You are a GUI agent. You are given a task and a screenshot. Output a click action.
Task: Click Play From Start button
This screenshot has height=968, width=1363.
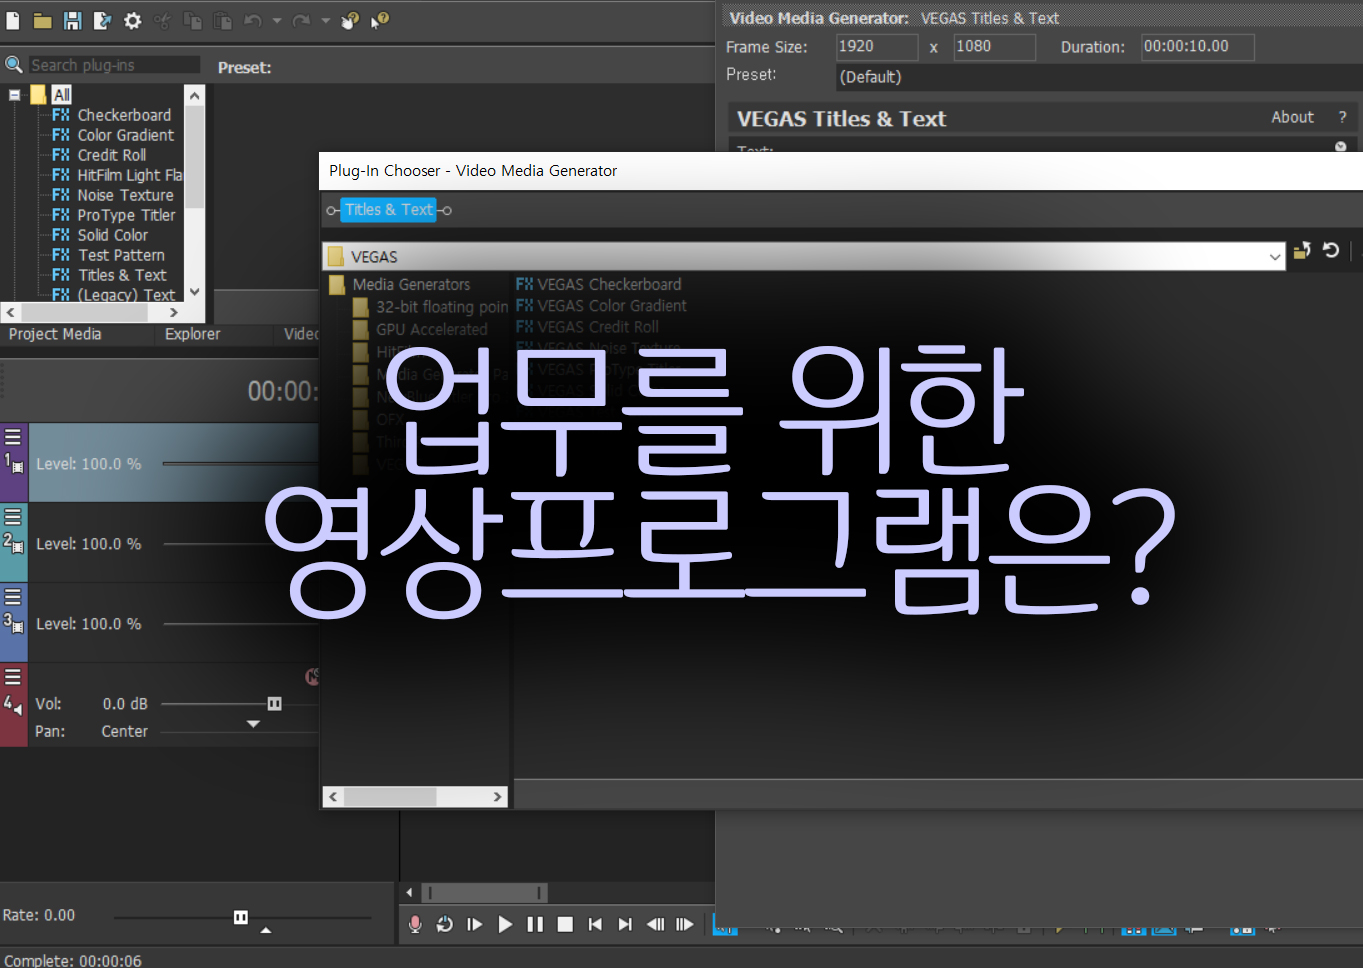click(475, 925)
